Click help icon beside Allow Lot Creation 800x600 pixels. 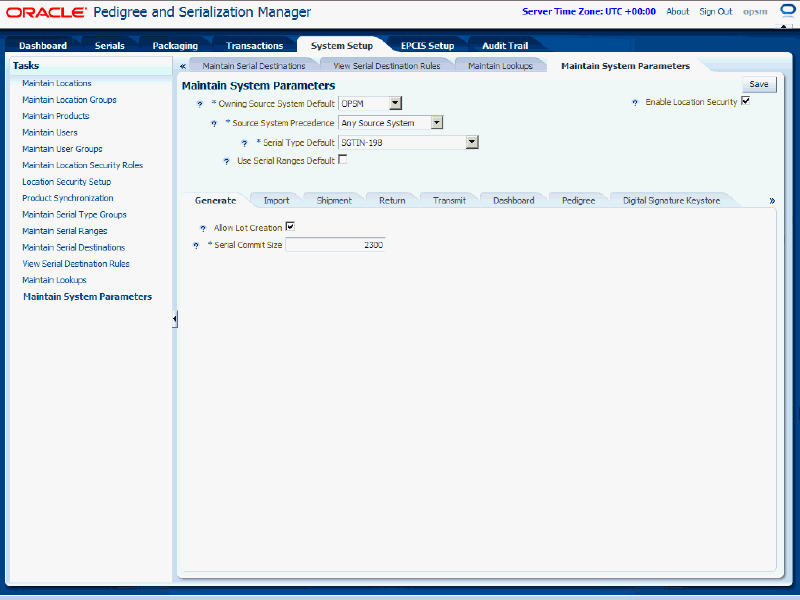point(203,229)
